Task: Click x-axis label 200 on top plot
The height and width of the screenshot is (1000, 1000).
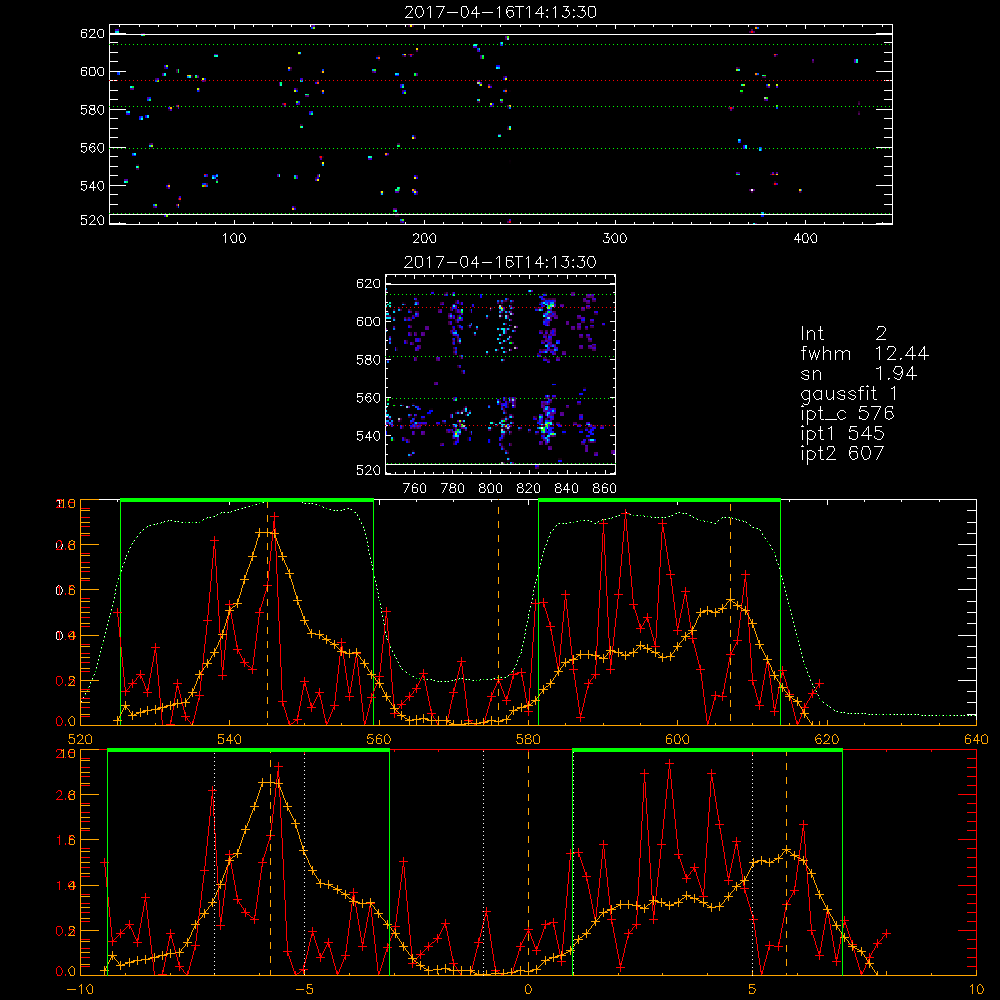Action: coord(425,239)
